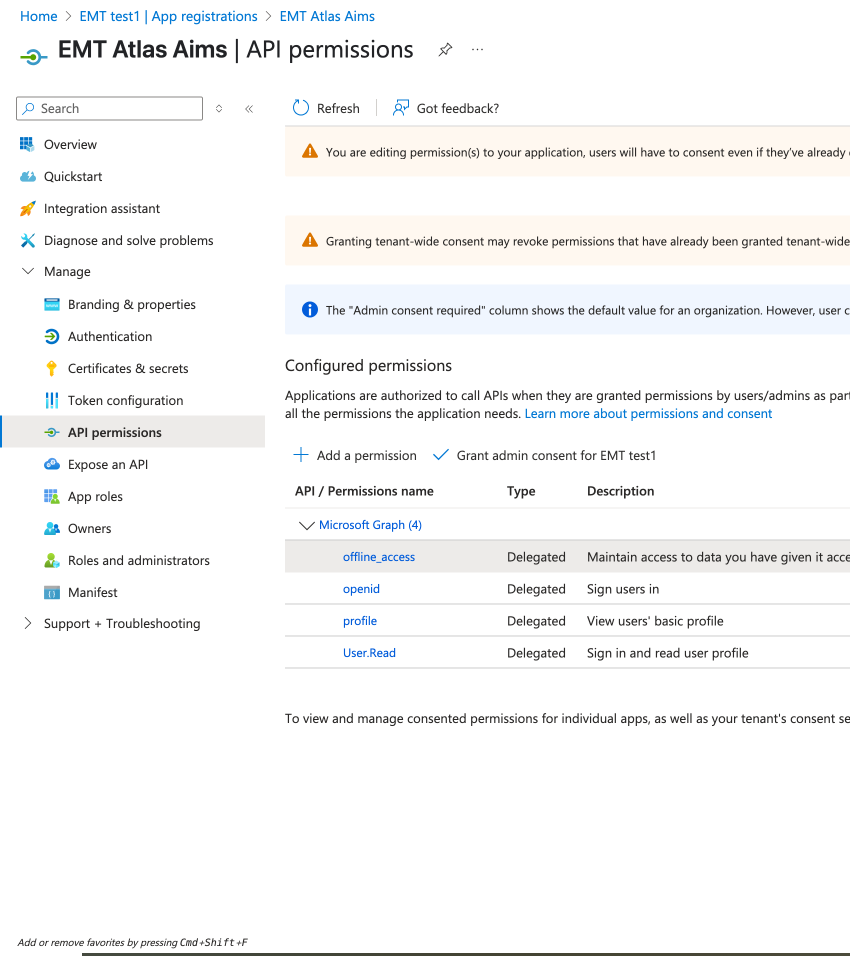Click the EMT Atlas Aims breadcrumb
The width and height of the screenshot is (850, 956).
click(x=327, y=16)
